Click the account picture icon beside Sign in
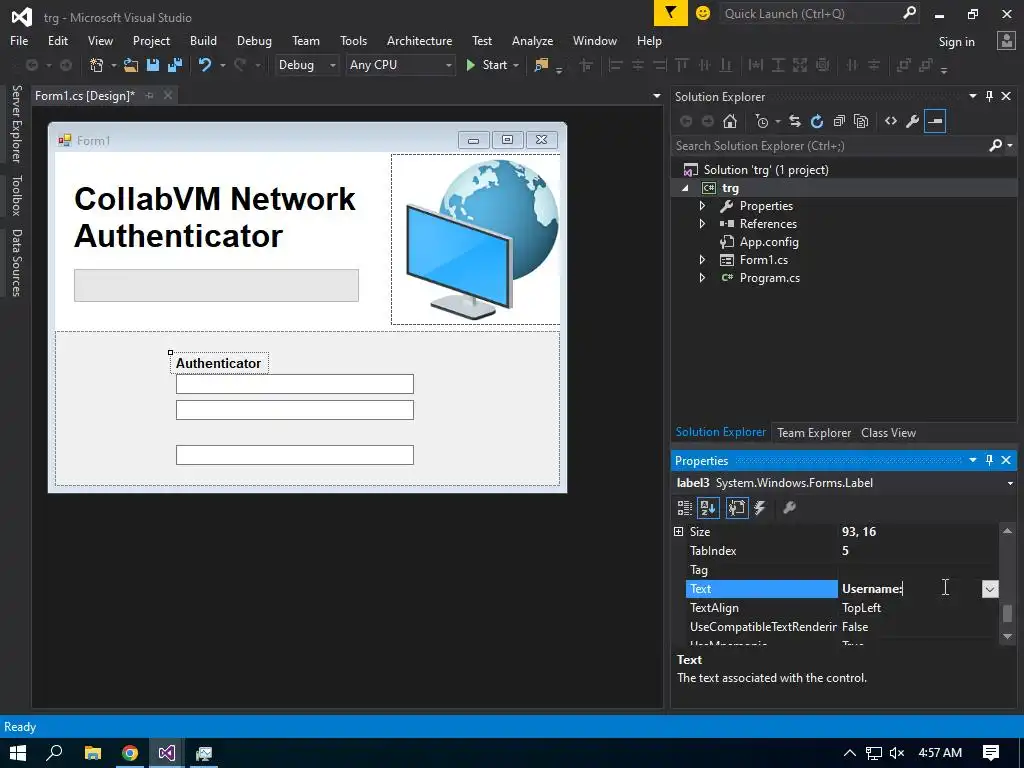1024x768 pixels. (x=1006, y=40)
